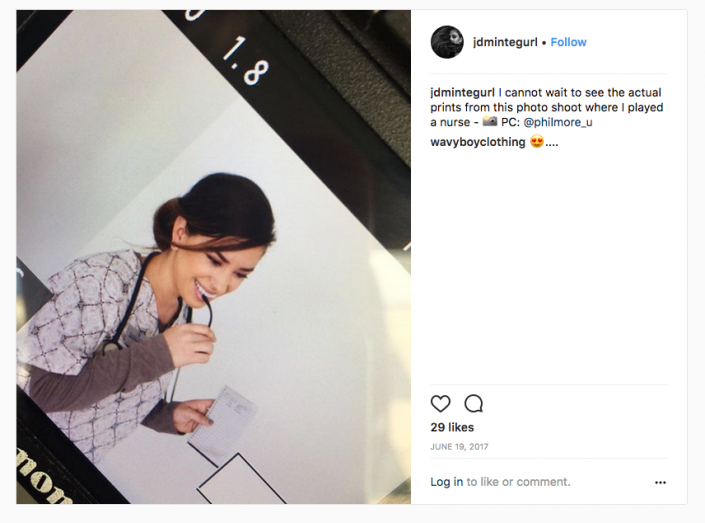The width and height of the screenshot is (705, 523).
Task: Follow the jdmintegurl account
Action: (568, 42)
